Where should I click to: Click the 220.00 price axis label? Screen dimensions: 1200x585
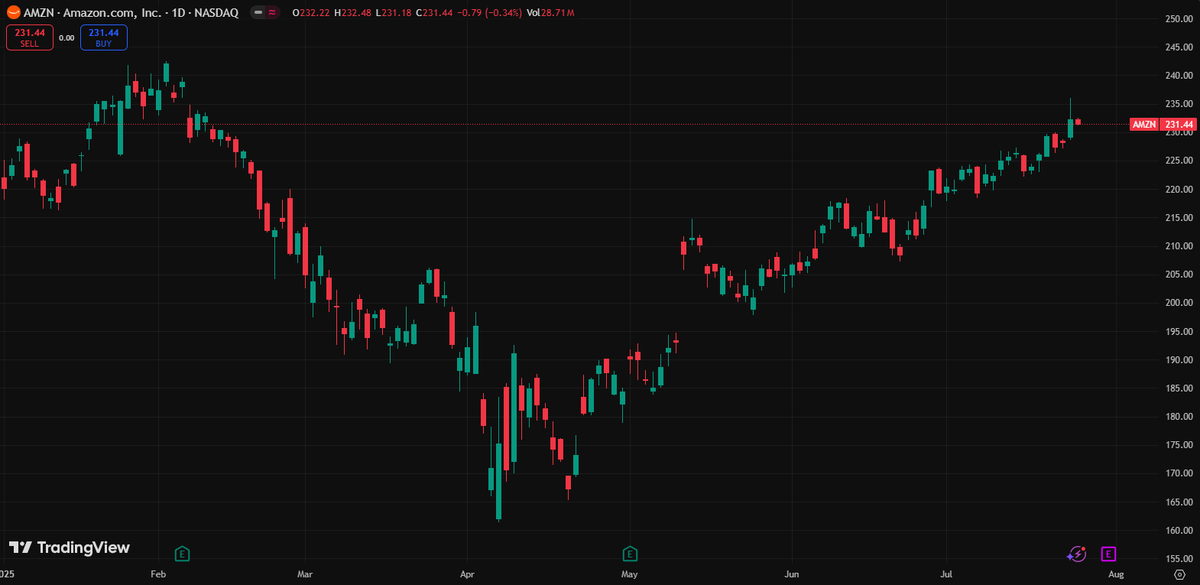pos(1177,189)
